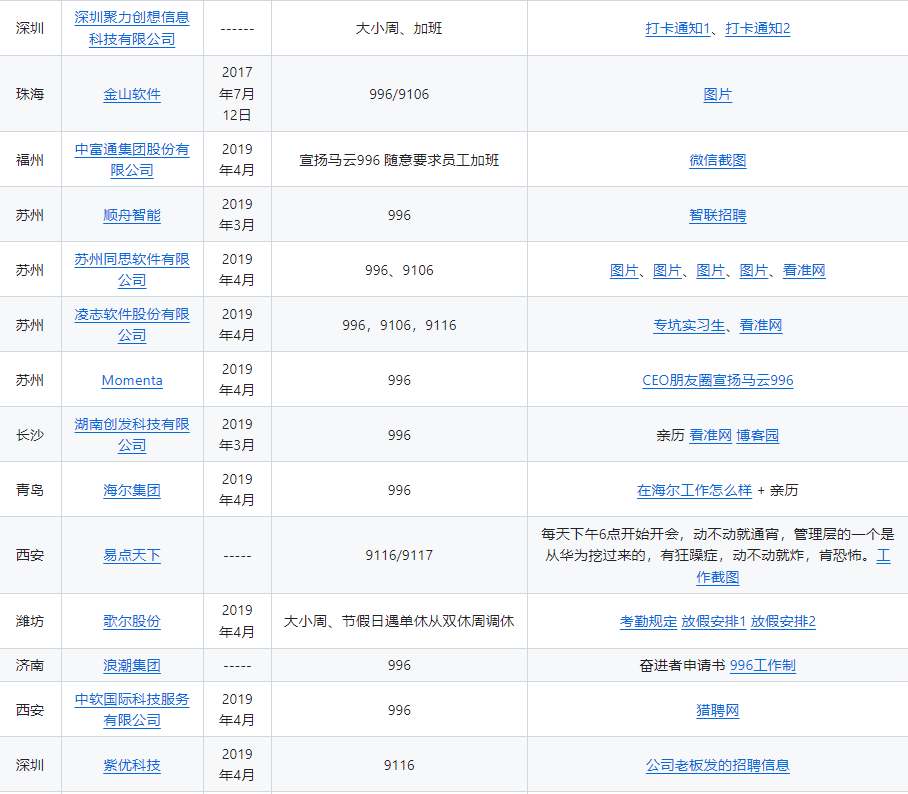
Task: Open the 公司老板发的招聘信息 link
Action: click(x=717, y=766)
